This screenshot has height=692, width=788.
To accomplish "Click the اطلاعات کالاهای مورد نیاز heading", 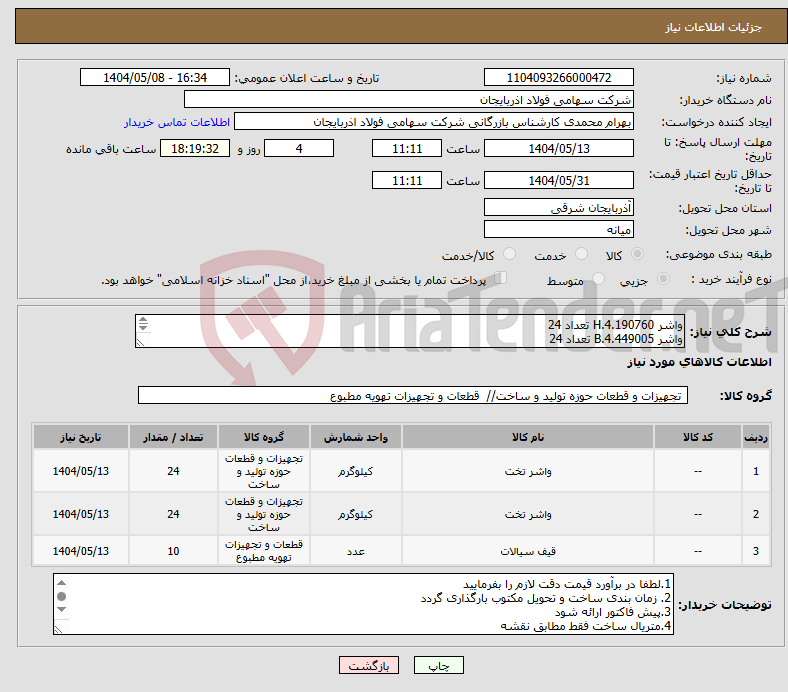I will [x=699, y=362].
